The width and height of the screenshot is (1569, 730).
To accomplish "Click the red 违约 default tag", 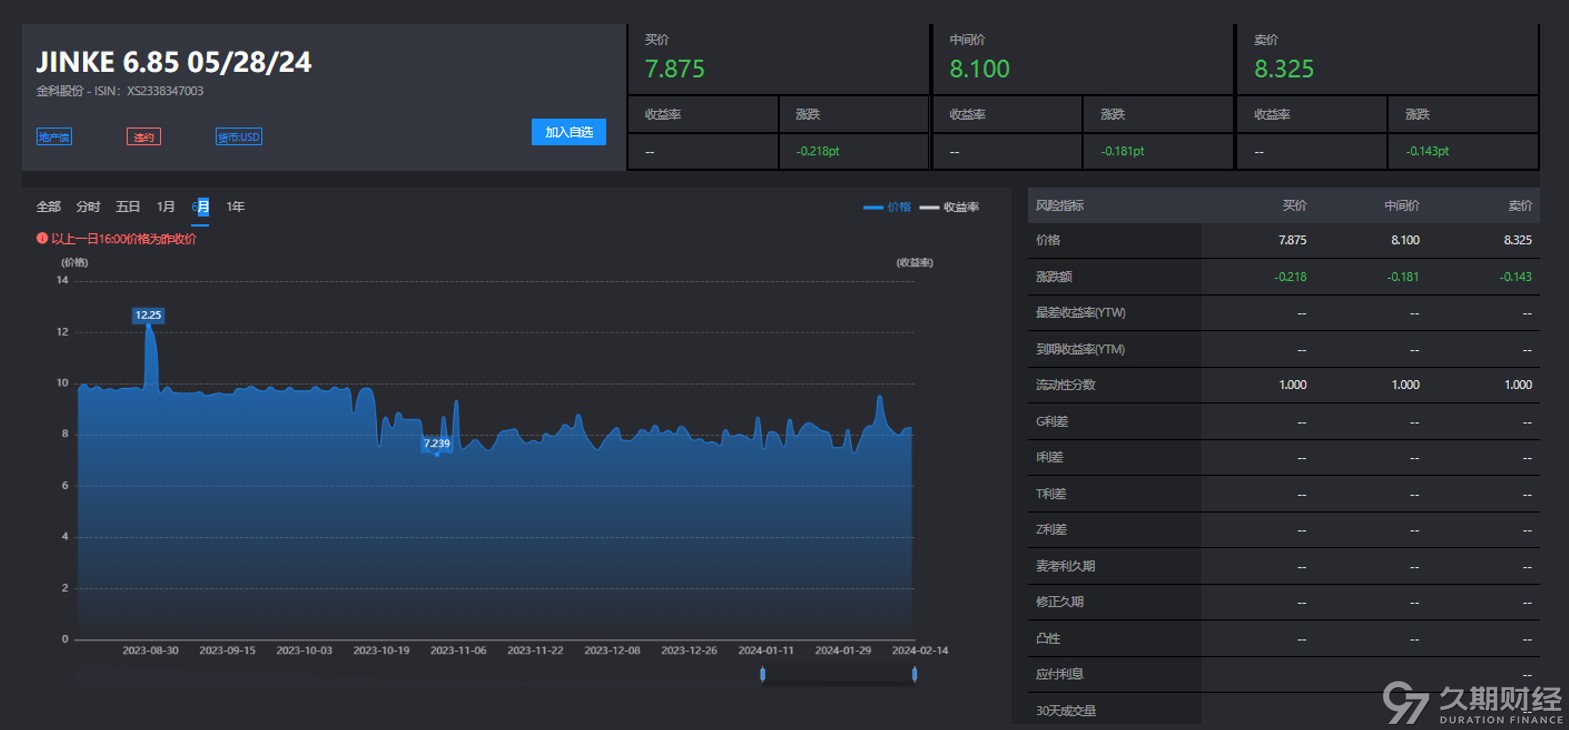I will pos(144,137).
